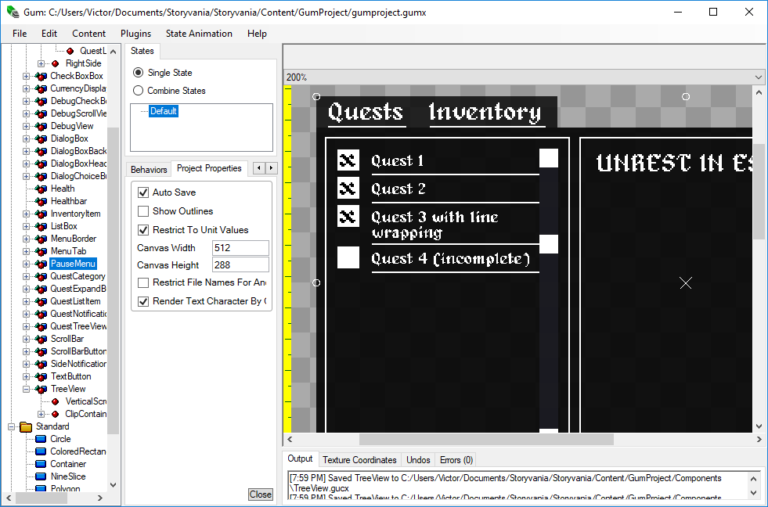
Task: Select the Combine States radio button
Action: click(x=138, y=91)
